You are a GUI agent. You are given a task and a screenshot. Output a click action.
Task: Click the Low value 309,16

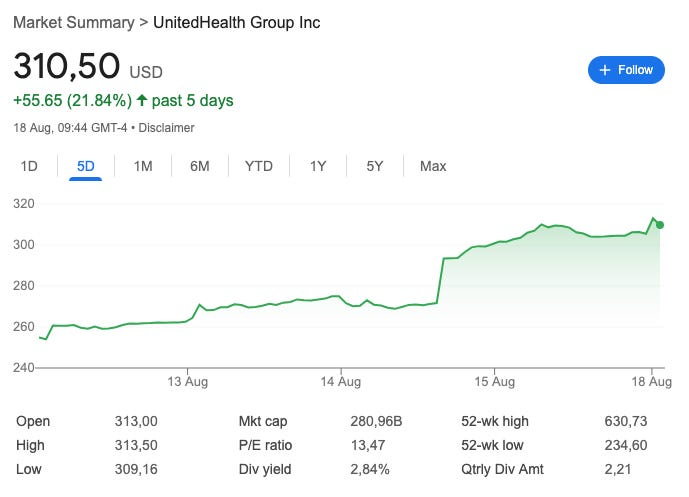click(136, 469)
